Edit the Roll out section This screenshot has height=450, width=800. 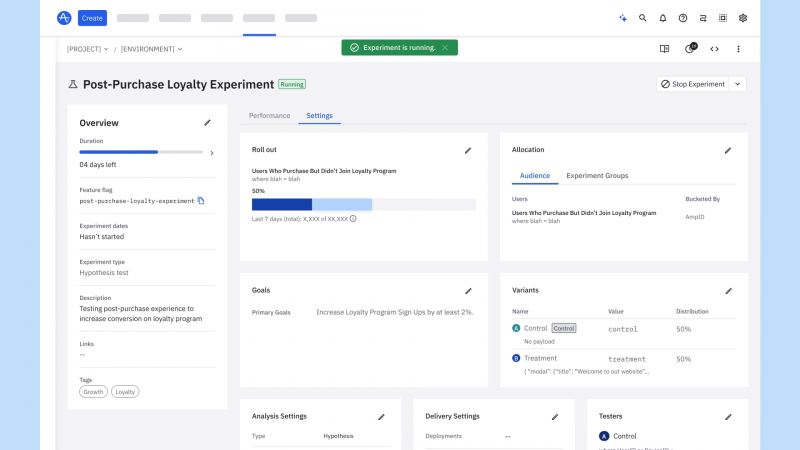coord(468,151)
